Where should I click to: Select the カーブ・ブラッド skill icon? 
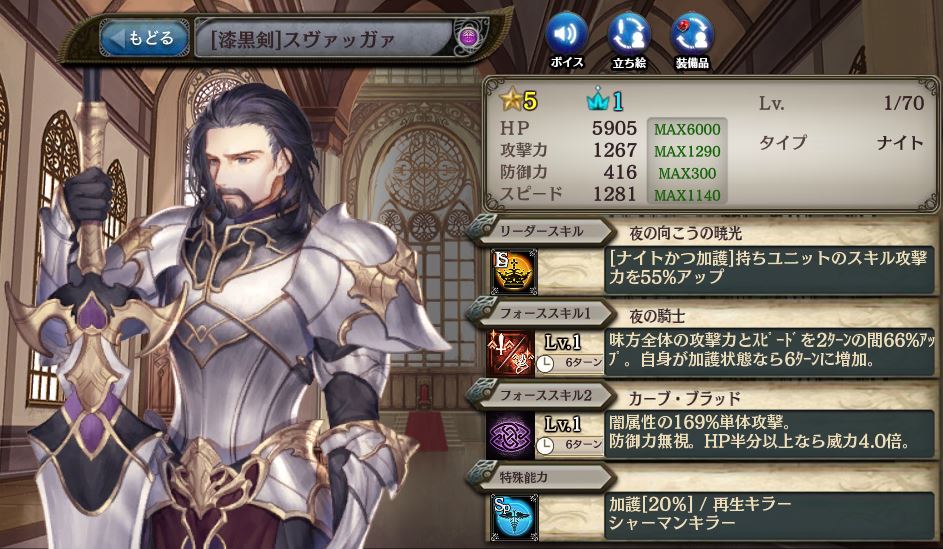tap(511, 435)
